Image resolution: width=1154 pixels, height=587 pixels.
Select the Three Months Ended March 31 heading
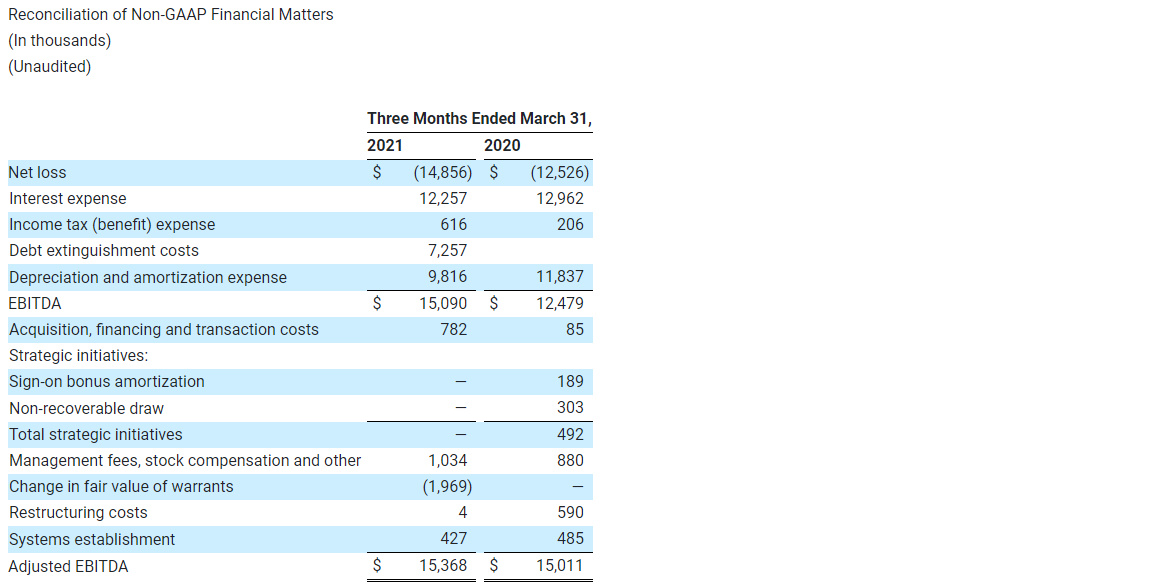tap(480, 118)
